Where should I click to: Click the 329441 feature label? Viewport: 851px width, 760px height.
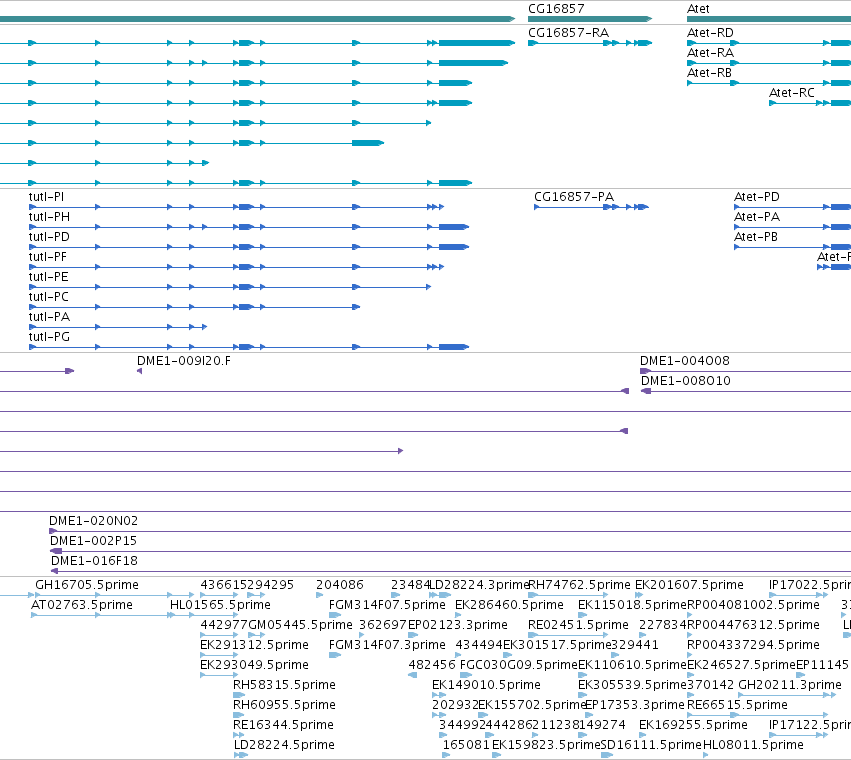(635, 645)
